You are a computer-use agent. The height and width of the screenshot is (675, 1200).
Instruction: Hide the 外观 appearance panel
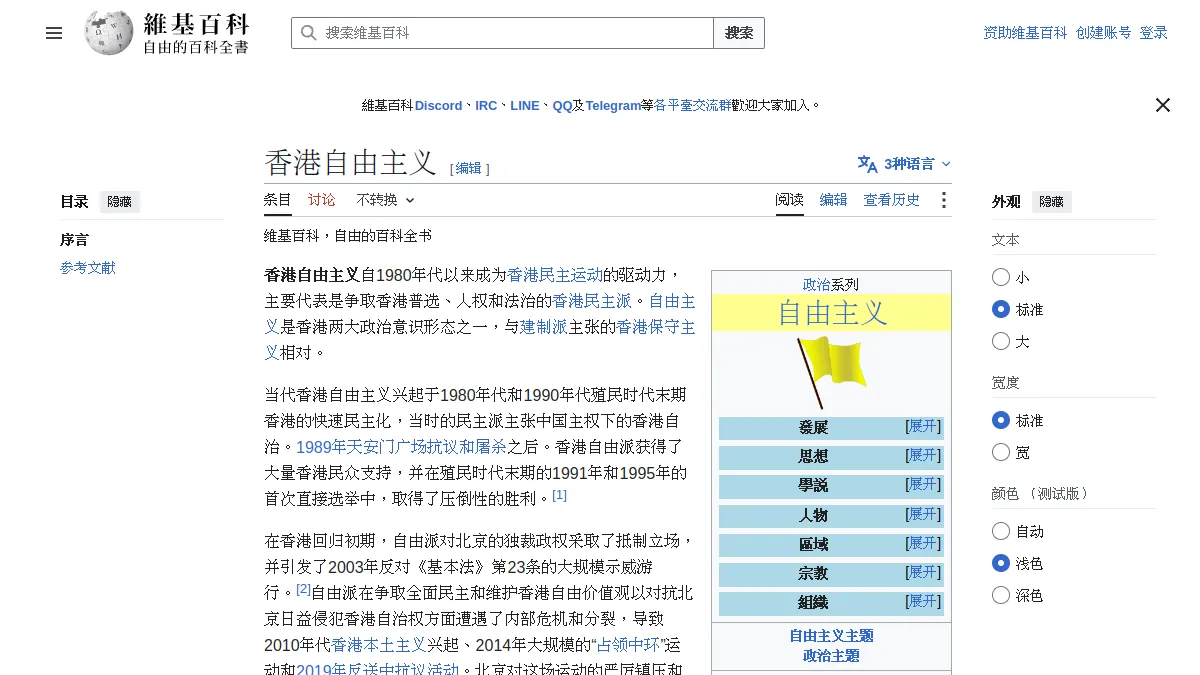[x=1051, y=202]
